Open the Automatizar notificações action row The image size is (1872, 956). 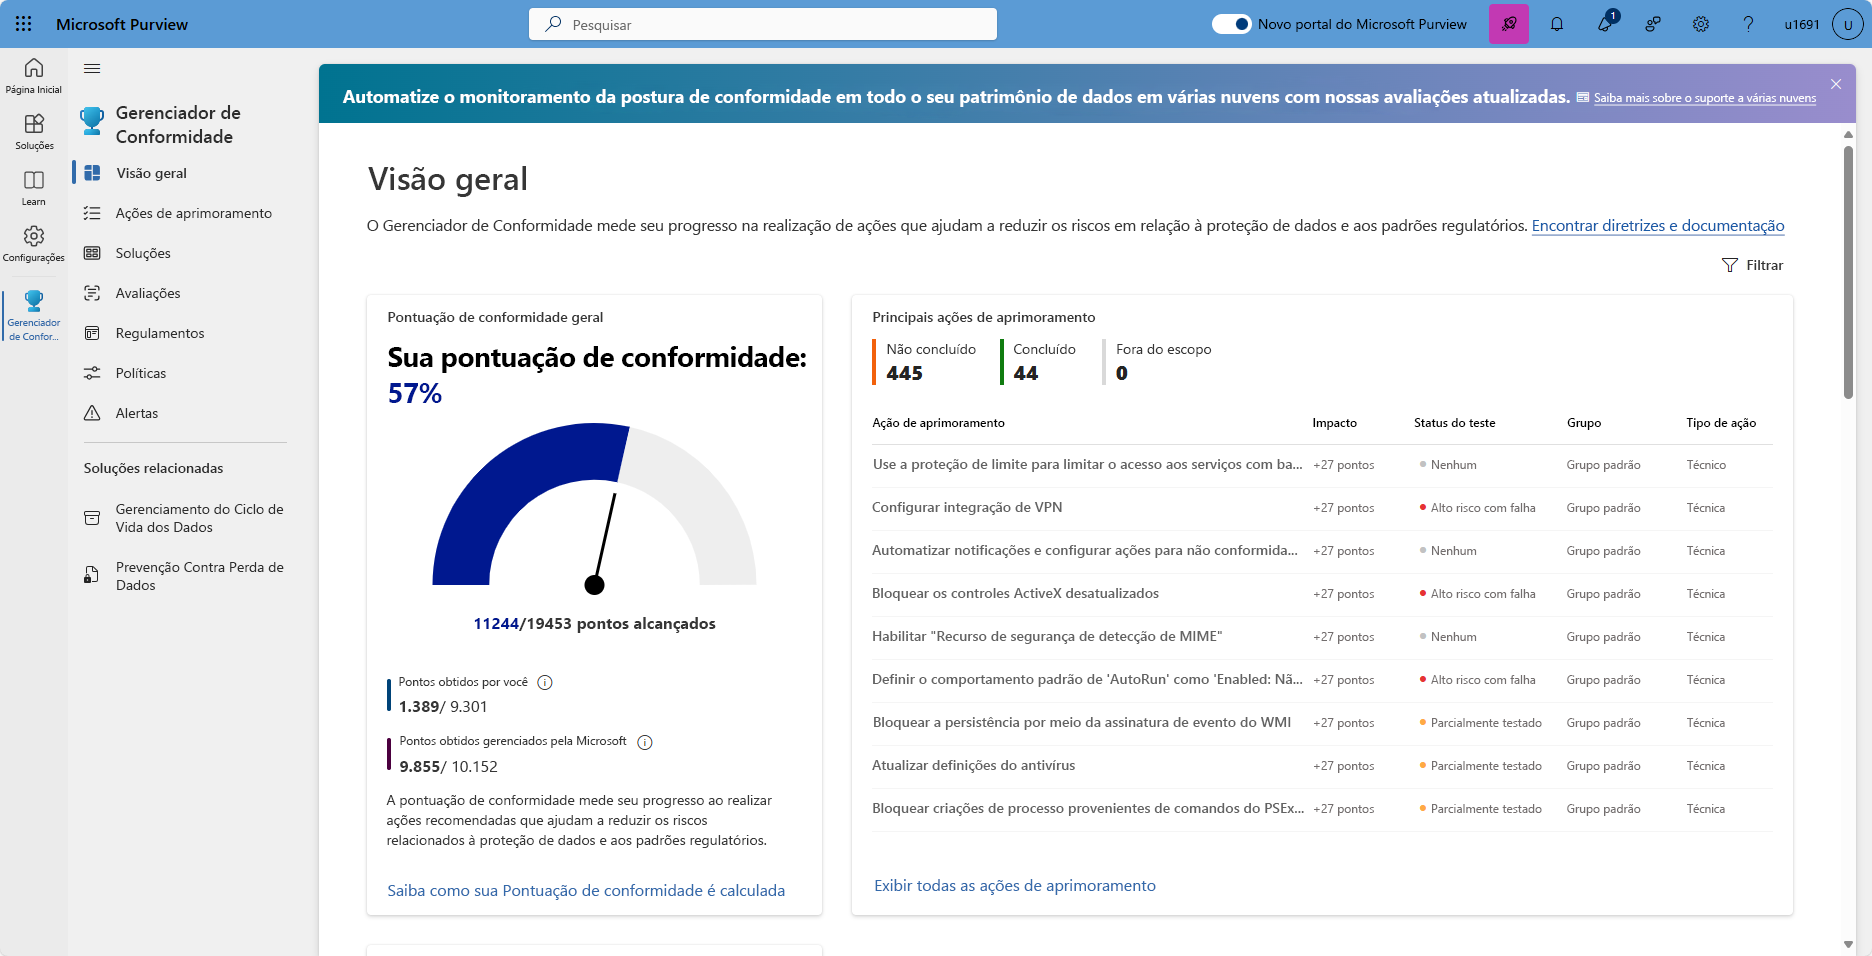[1322, 551]
